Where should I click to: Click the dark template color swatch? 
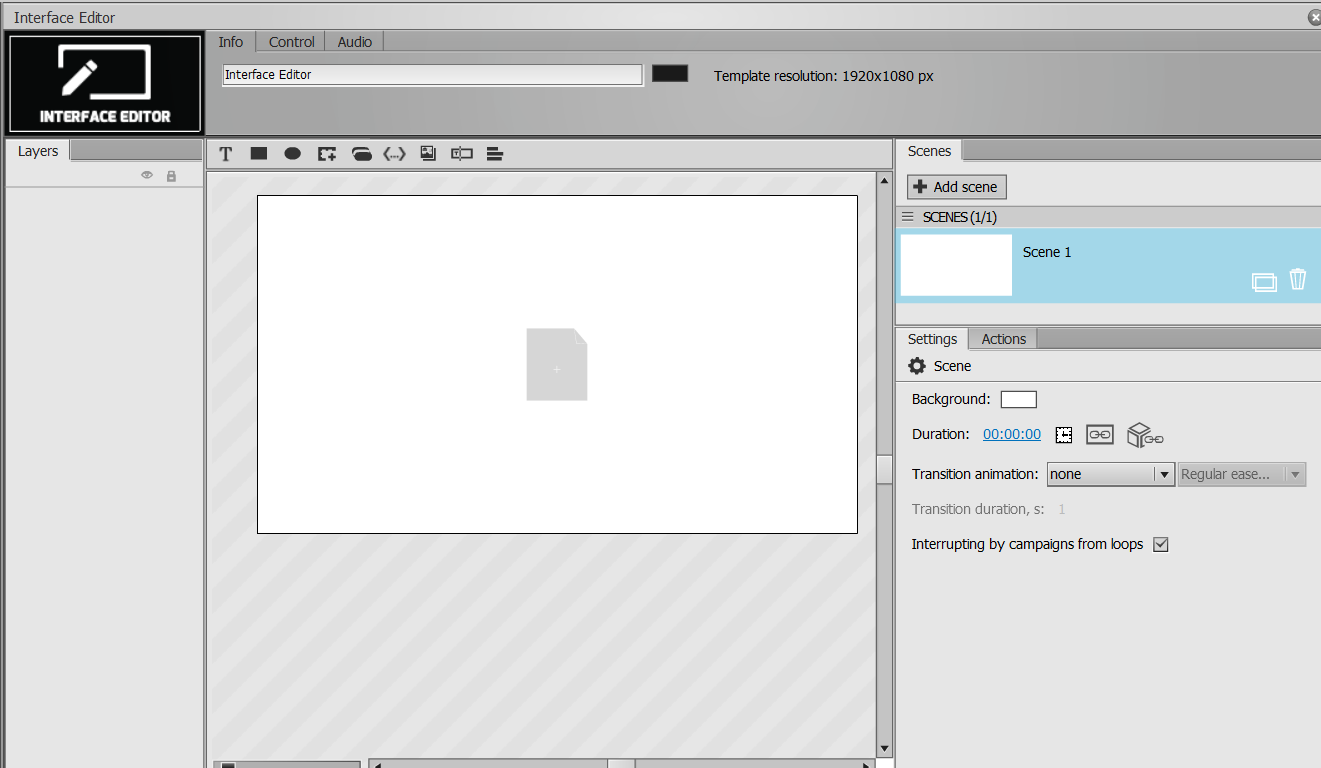(670, 73)
